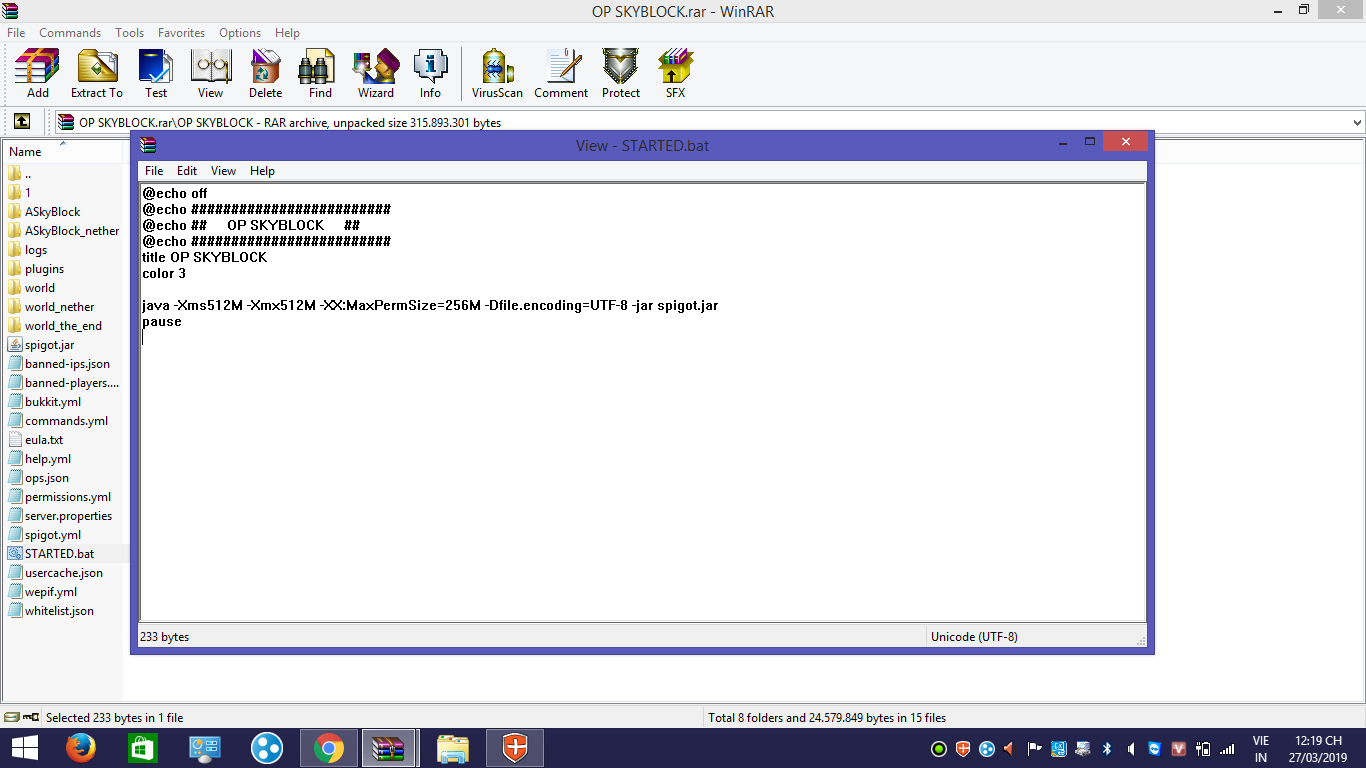Select the world_the_end folder
This screenshot has height=768, width=1366.
[x=55, y=326]
